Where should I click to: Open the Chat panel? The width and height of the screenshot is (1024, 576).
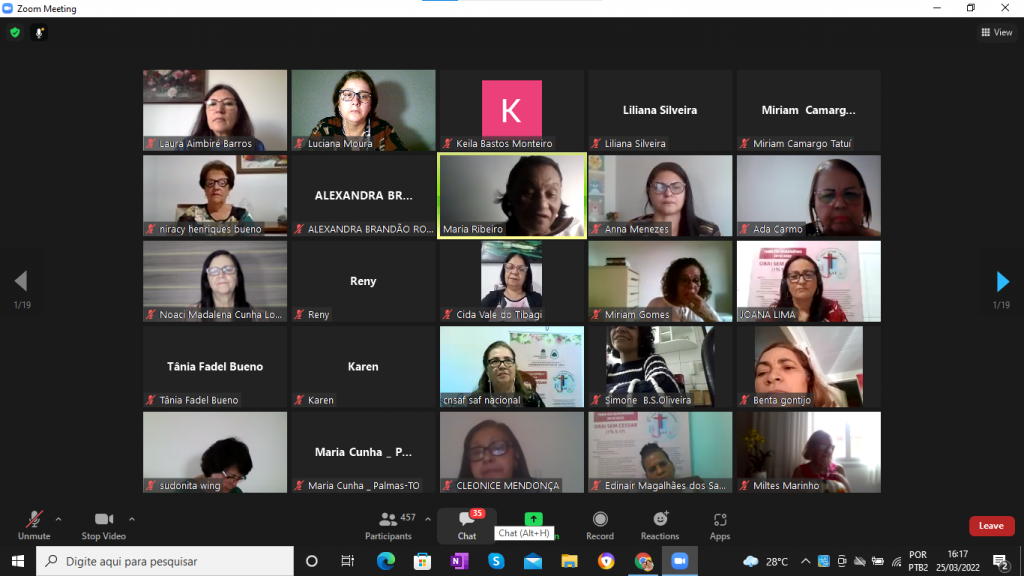(x=467, y=525)
